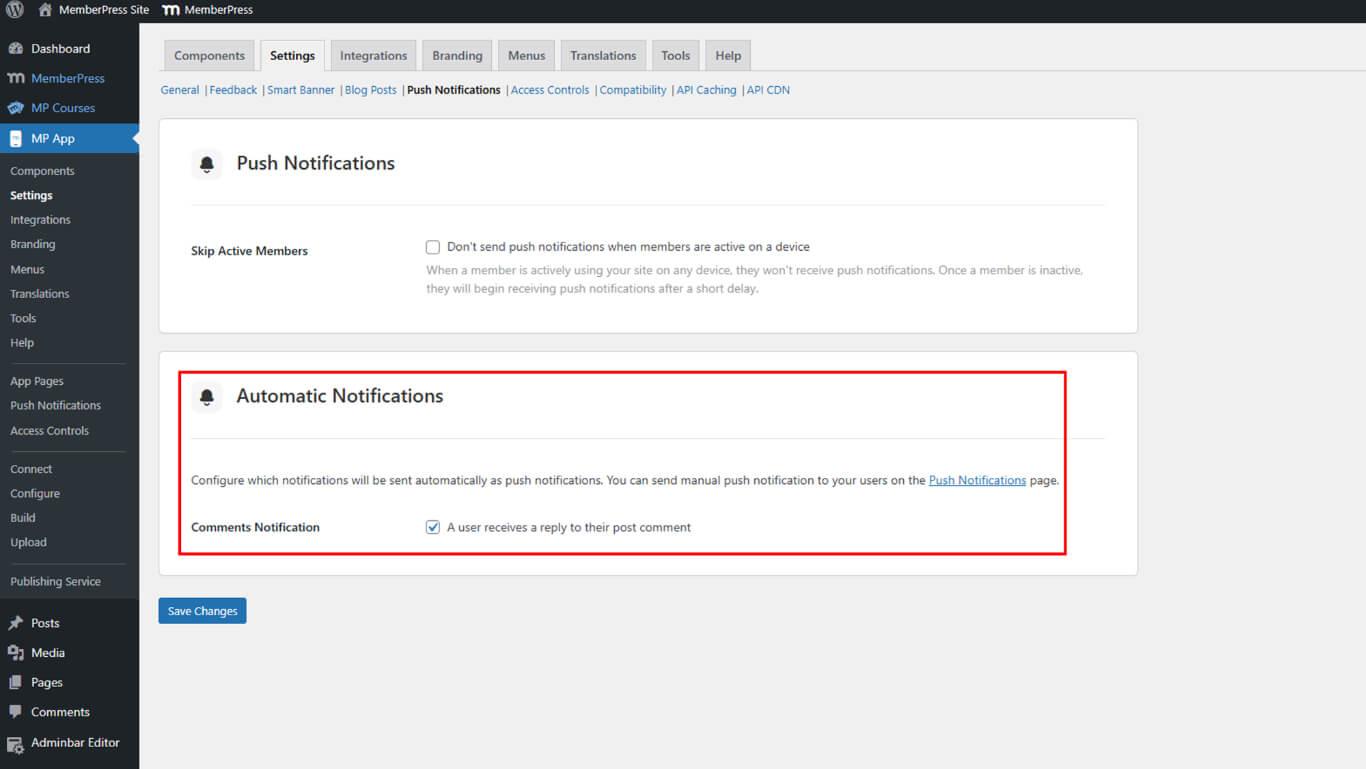Click the Save Changes button

(x=202, y=611)
